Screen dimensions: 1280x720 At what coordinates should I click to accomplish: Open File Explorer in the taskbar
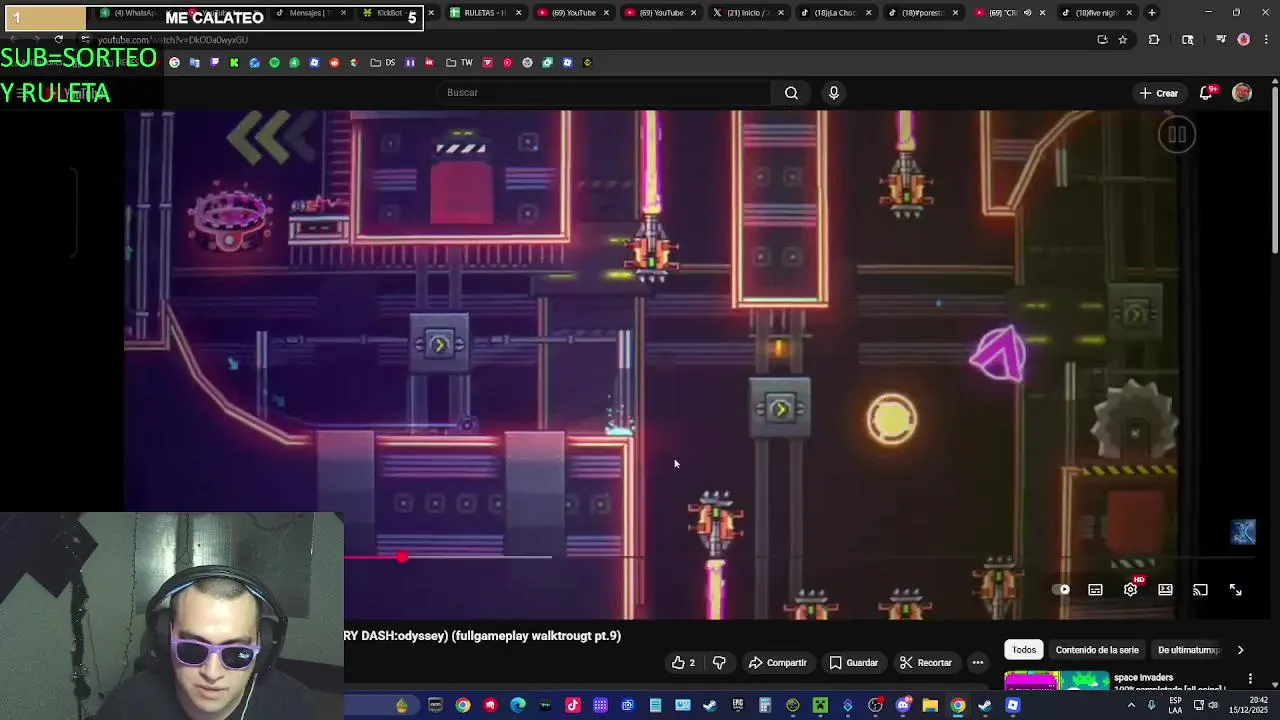pyautogui.click(x=930, y=706)
